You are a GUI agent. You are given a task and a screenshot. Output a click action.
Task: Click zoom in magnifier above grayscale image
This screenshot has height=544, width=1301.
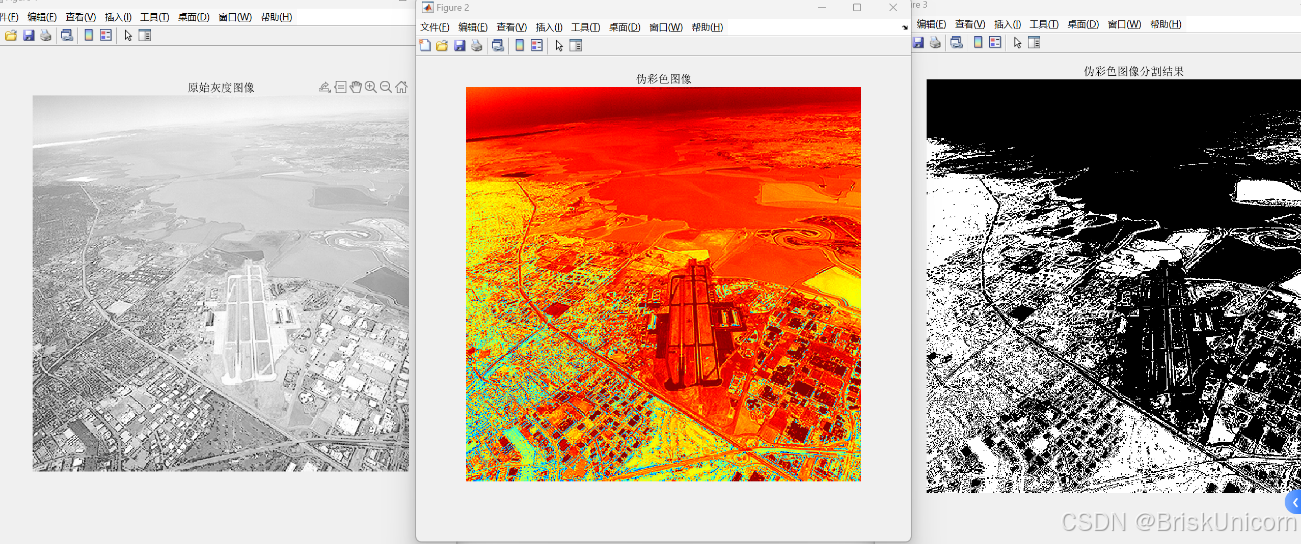(371, 87)
